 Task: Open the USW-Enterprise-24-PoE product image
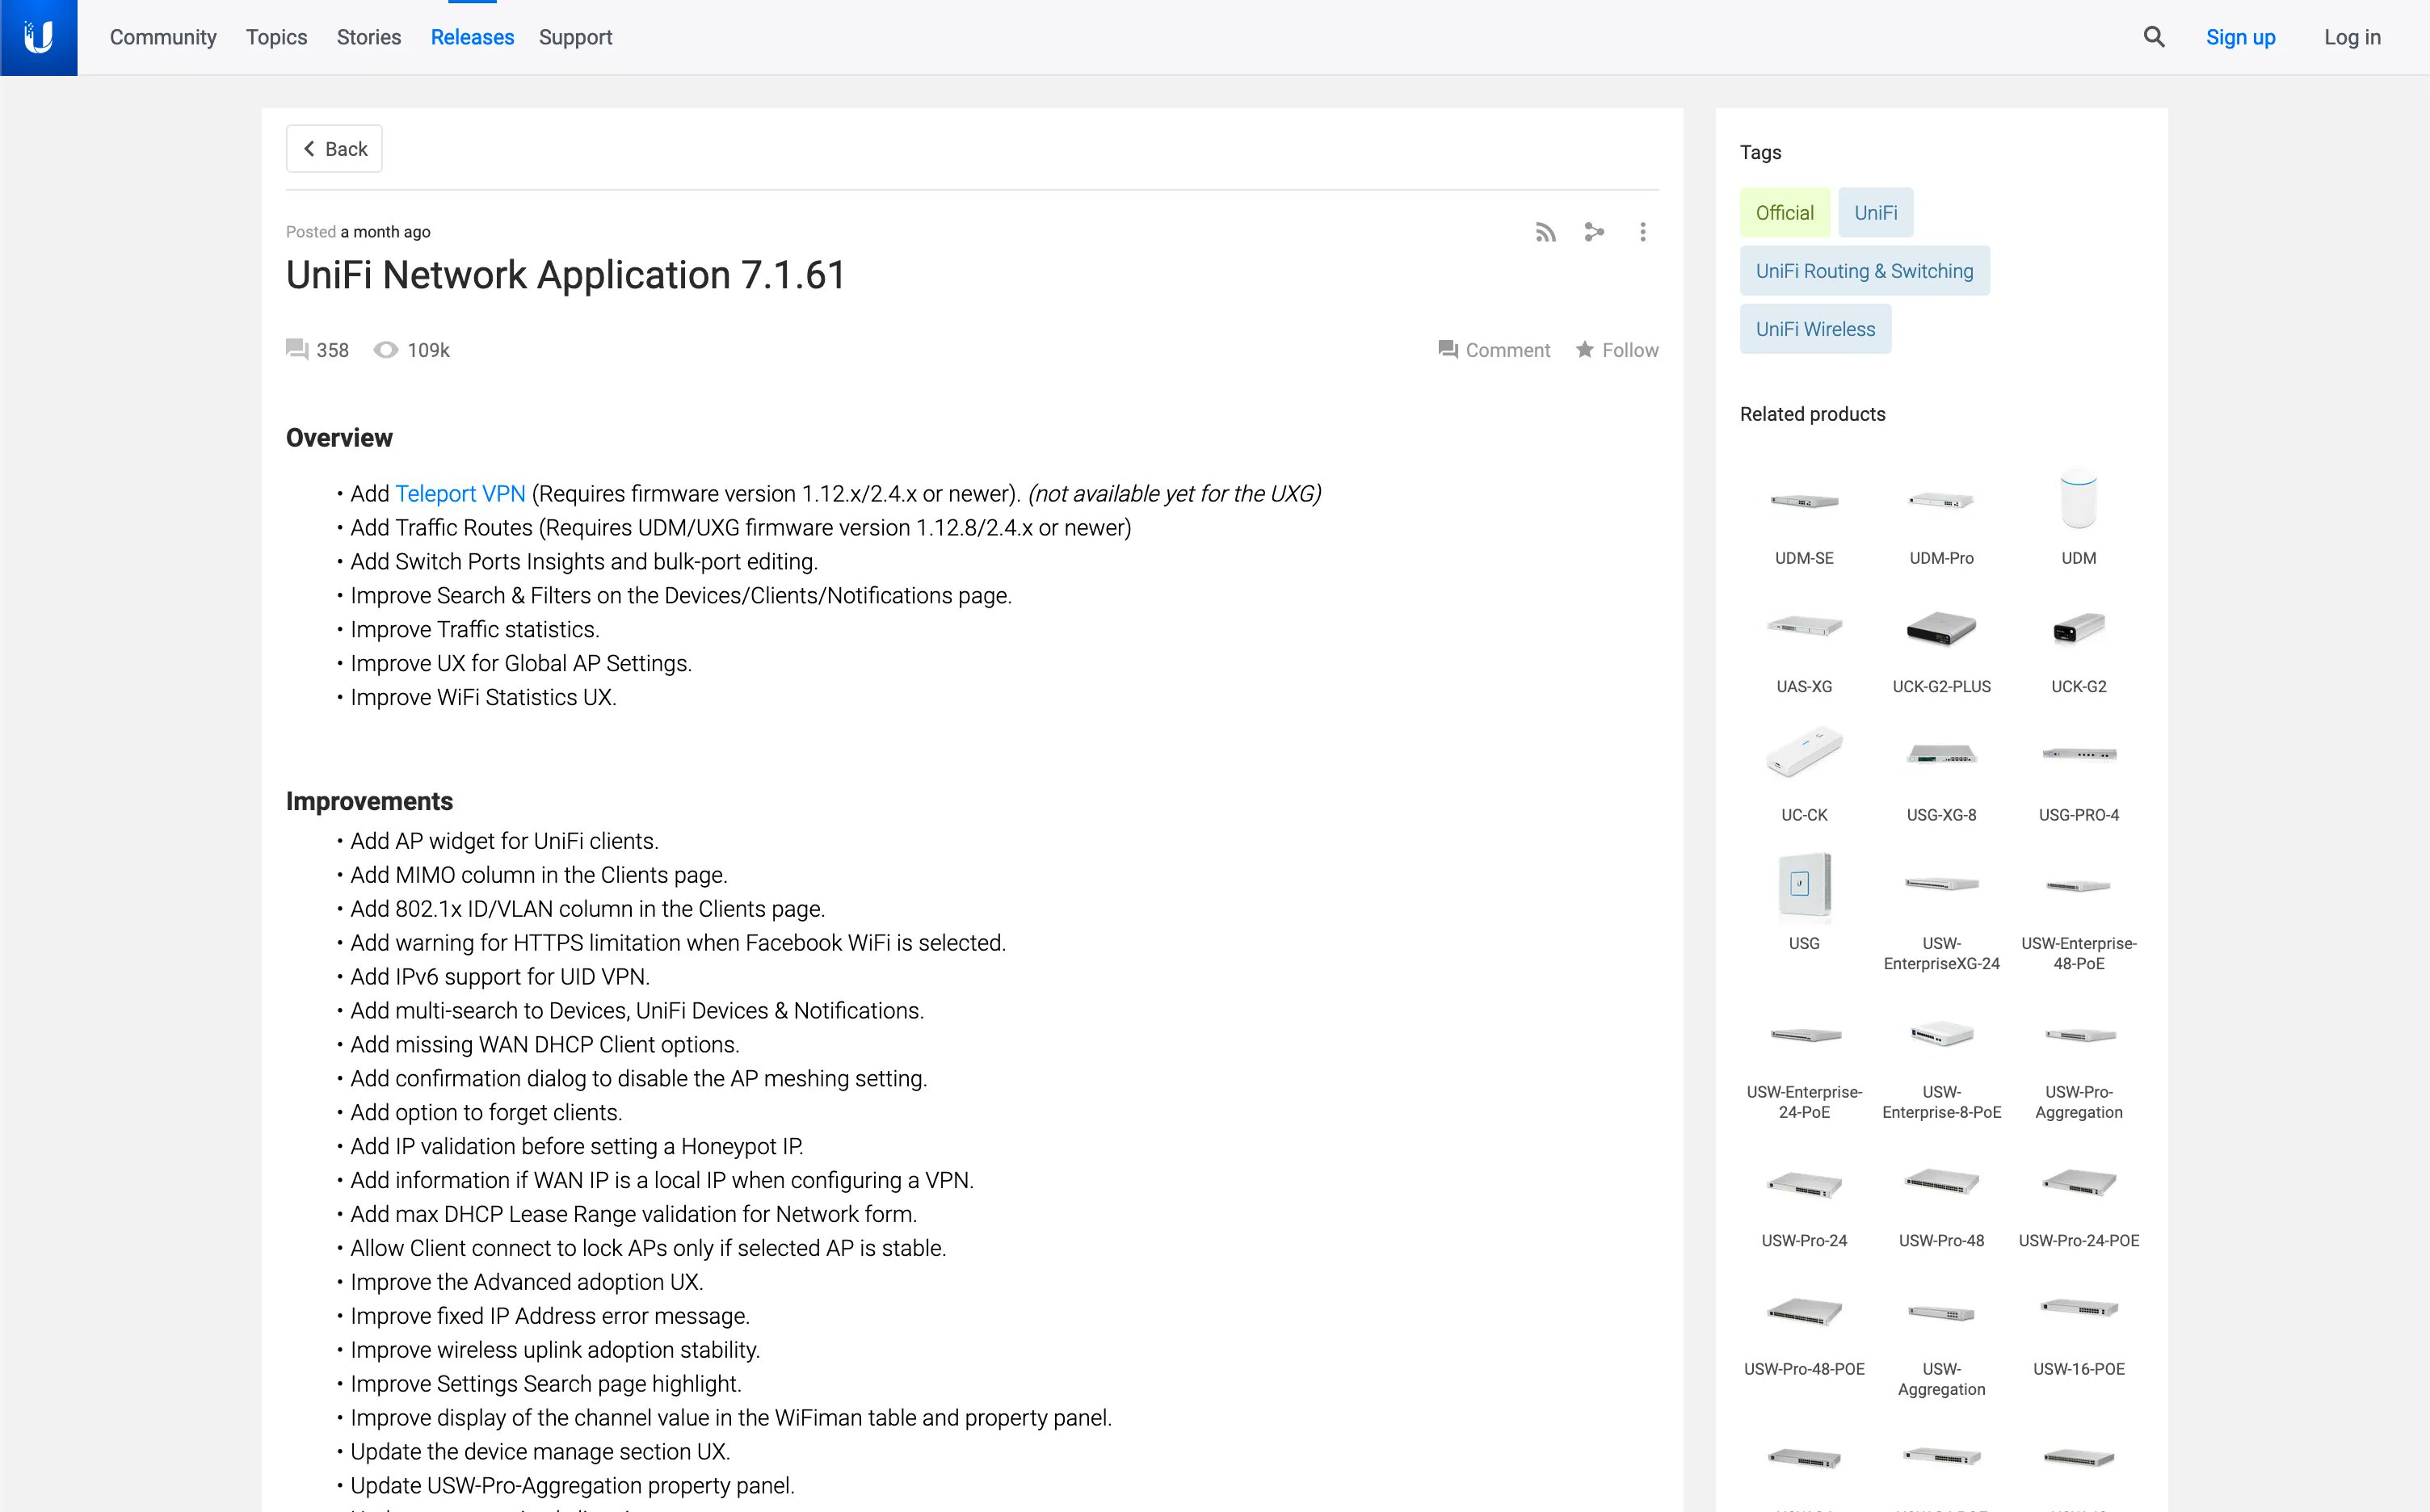(1804, 1035)
